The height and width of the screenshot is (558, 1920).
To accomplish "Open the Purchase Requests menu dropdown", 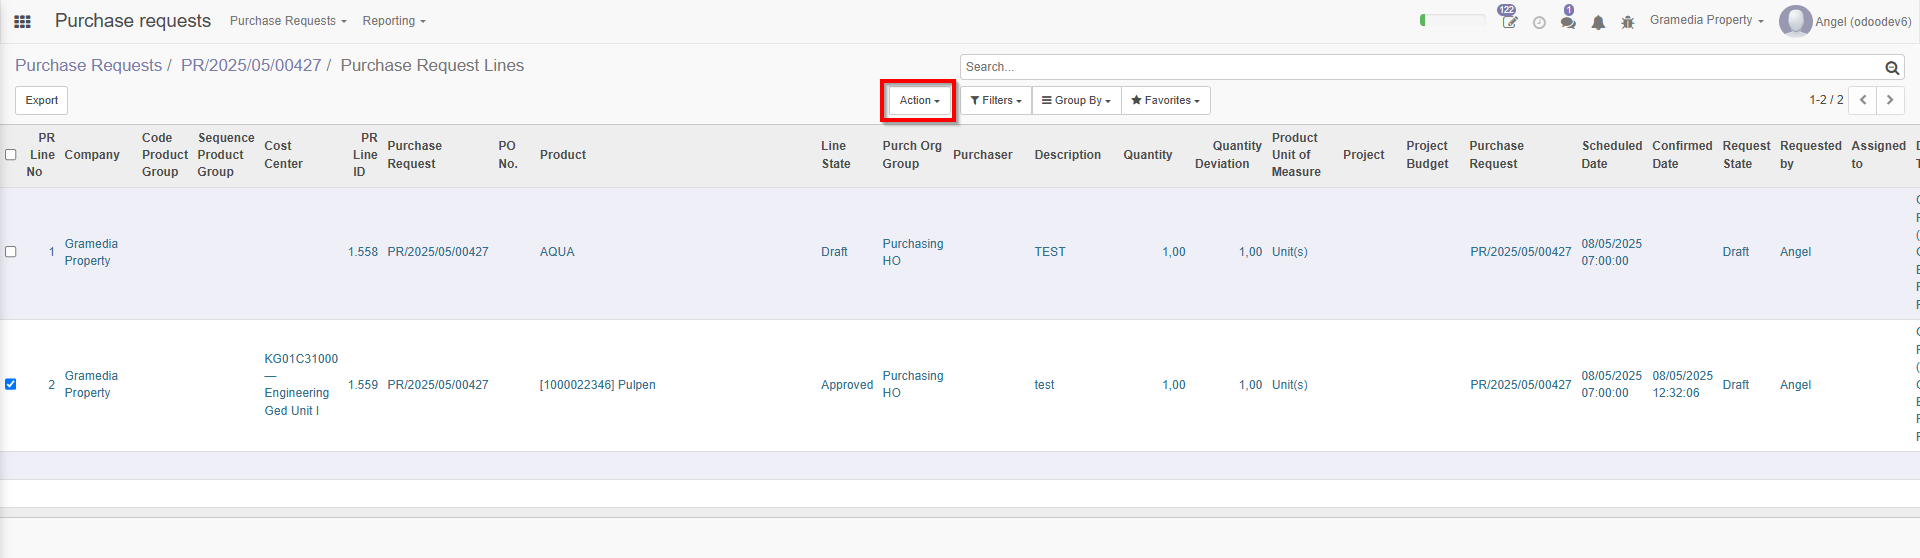I will coord(288,21).
